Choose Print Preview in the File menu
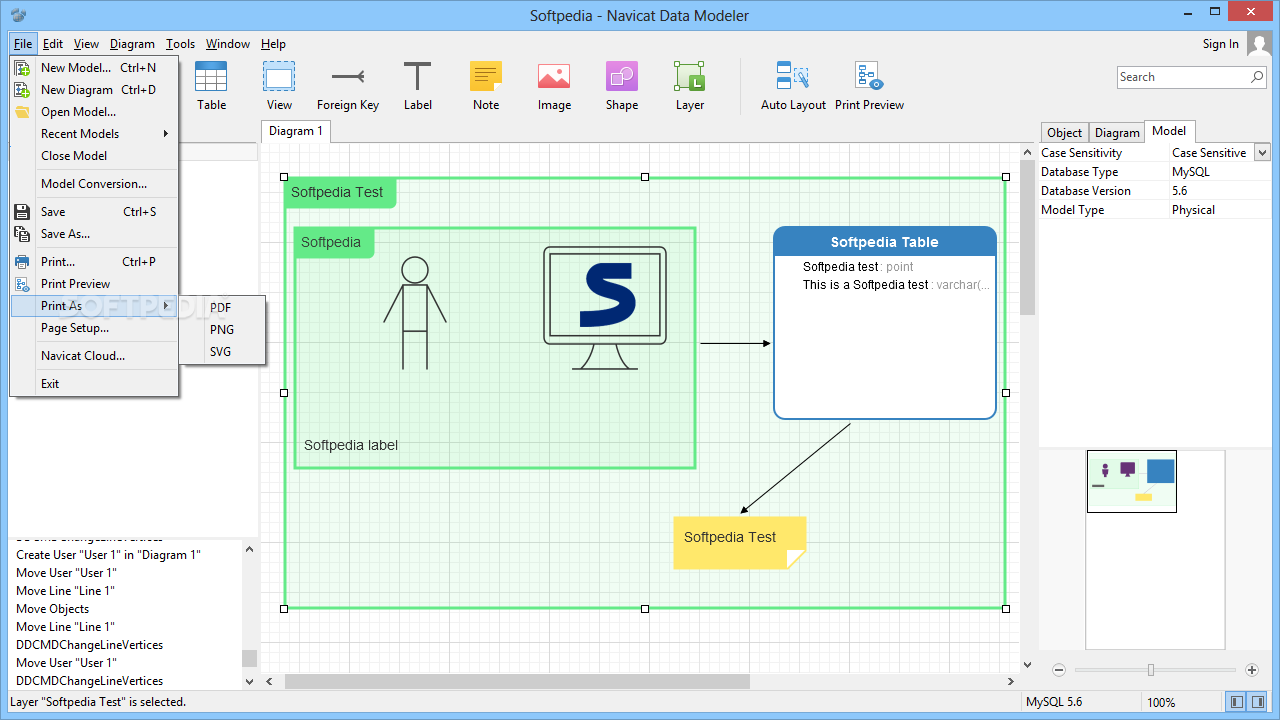 click(x=94, y=284)
